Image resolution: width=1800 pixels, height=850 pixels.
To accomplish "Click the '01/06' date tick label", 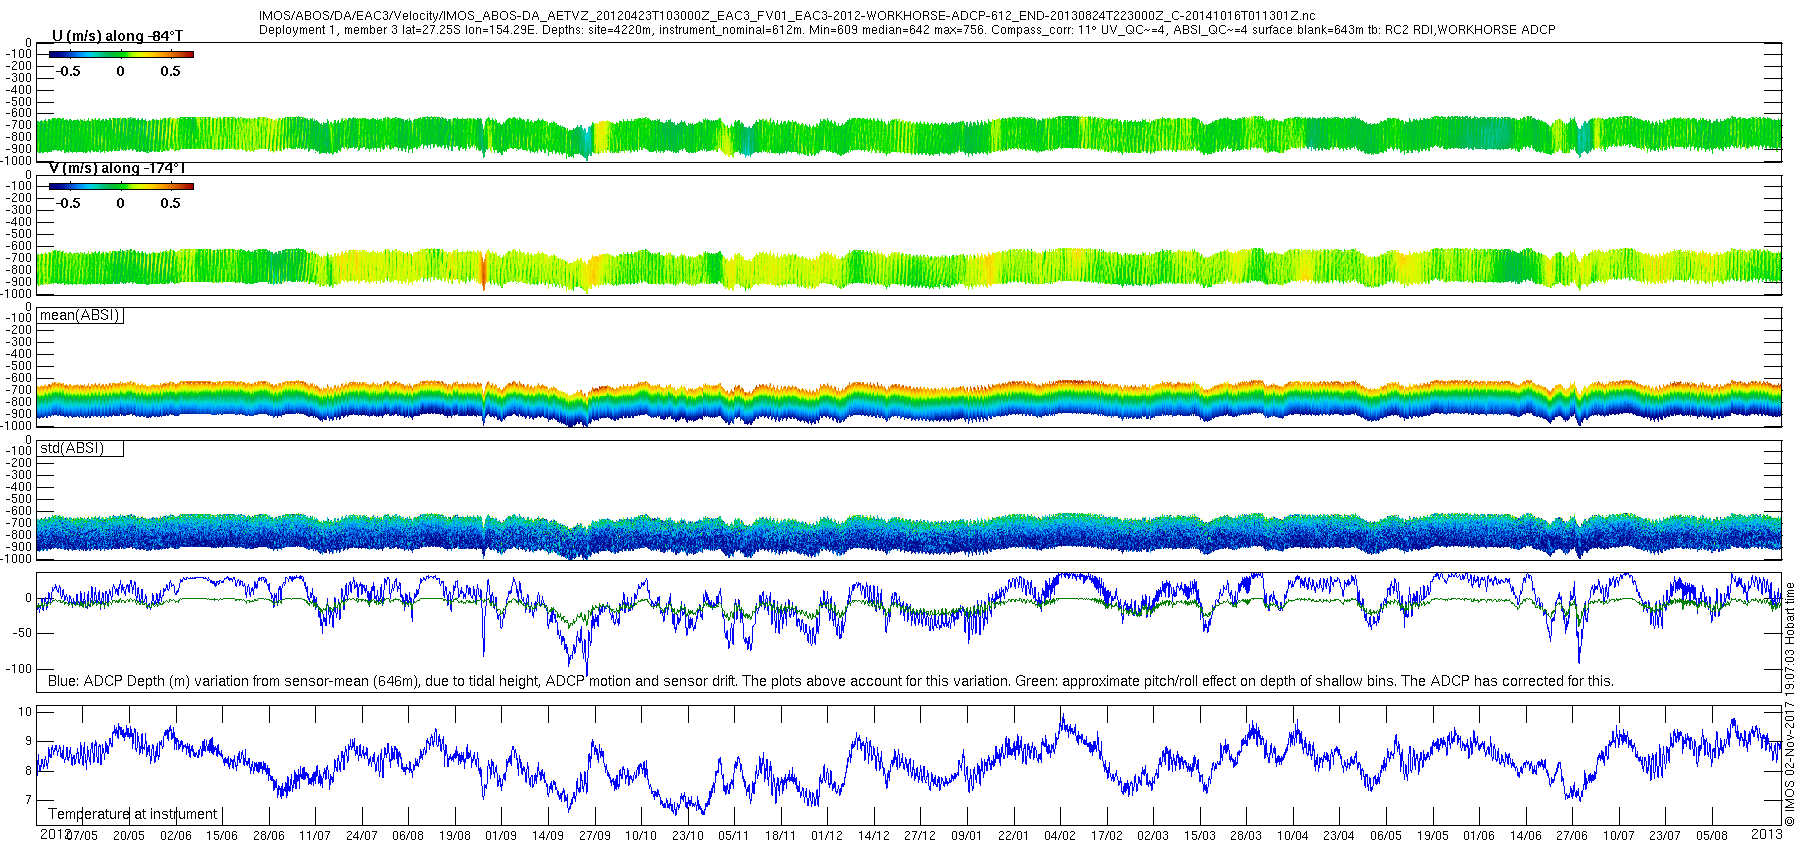I will click(1479, 836).
